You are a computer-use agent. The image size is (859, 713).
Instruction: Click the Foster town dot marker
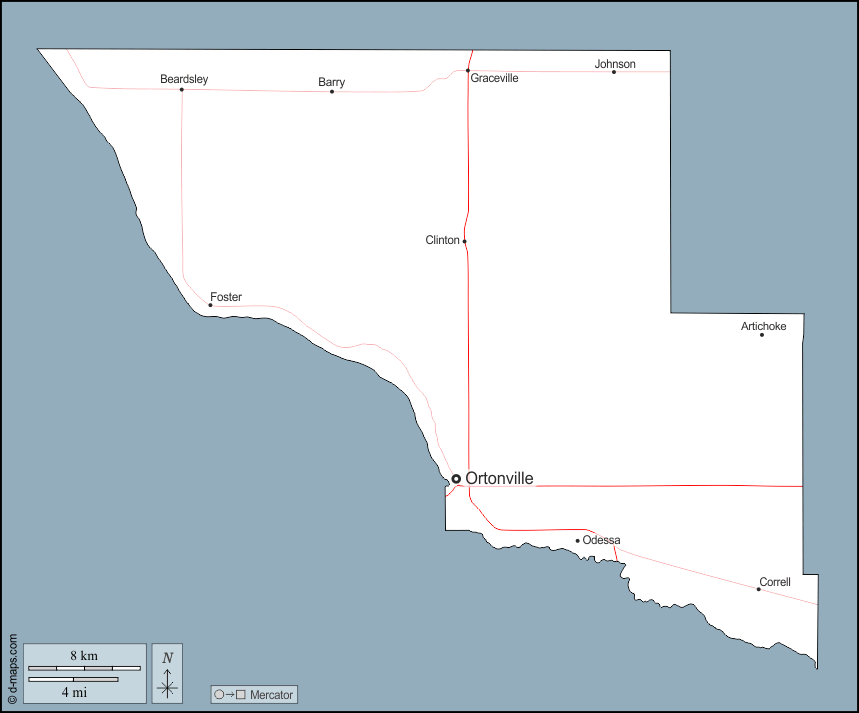(x=210, y=305)
